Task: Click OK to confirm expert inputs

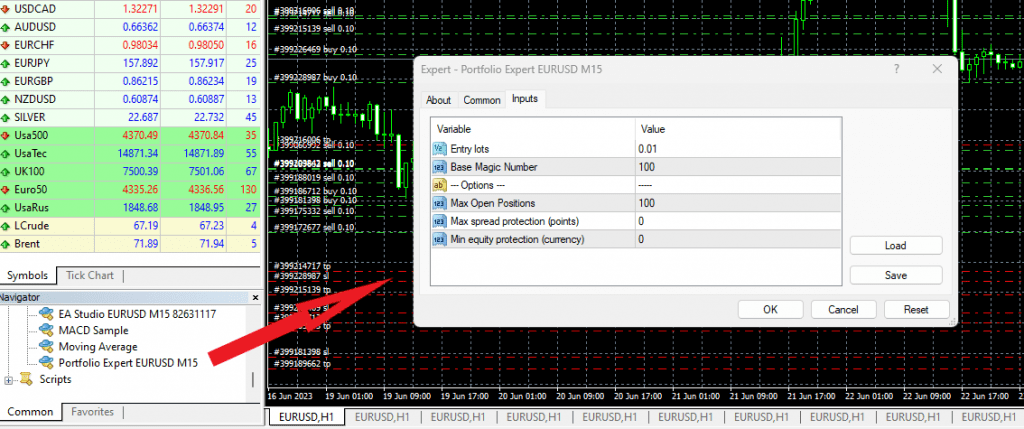Action: (771, 310)
